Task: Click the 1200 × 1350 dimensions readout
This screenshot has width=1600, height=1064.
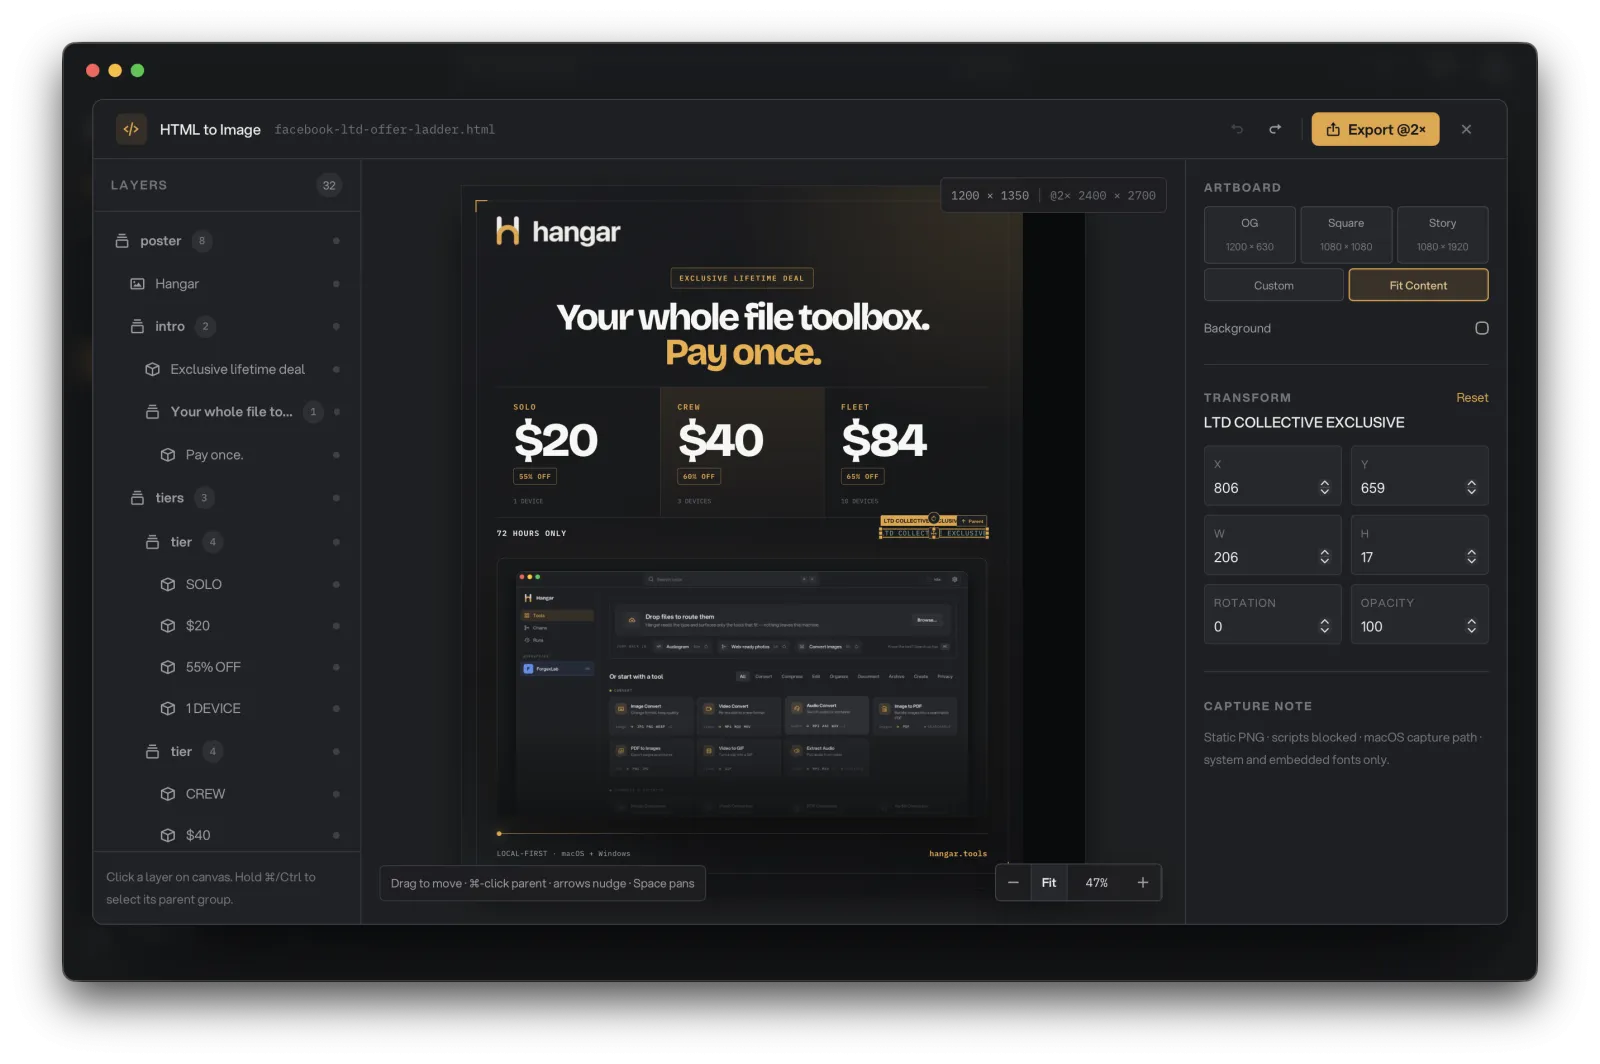Action: click(990, 196)
